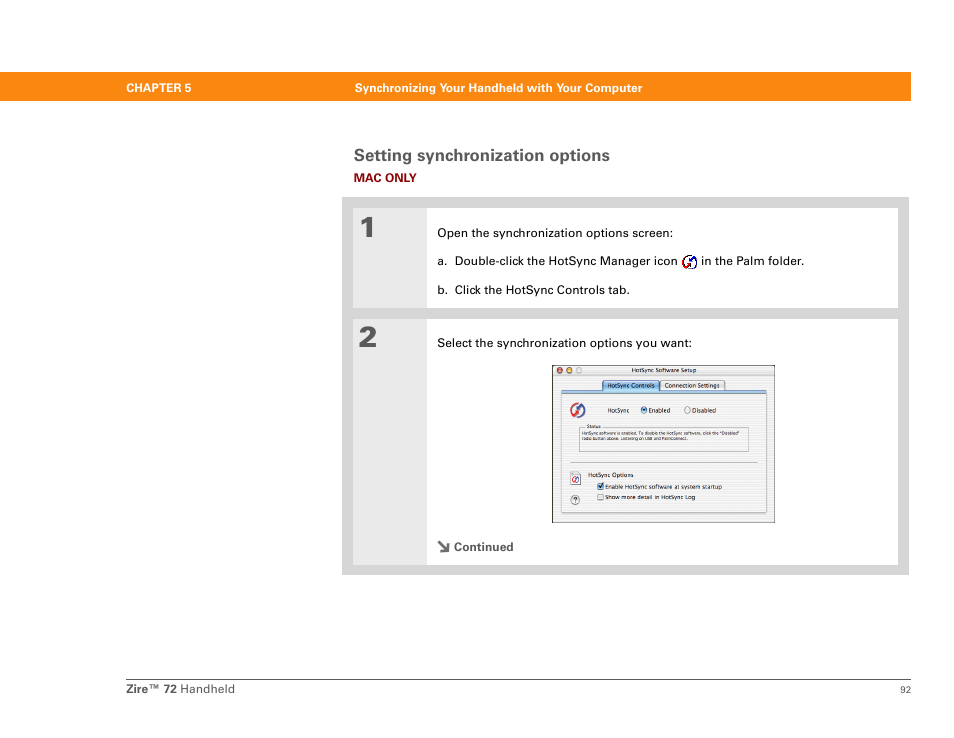Click 'Select the synchronization options you want:'
Viewport: 954px width, 738px height.
point(564,343)
